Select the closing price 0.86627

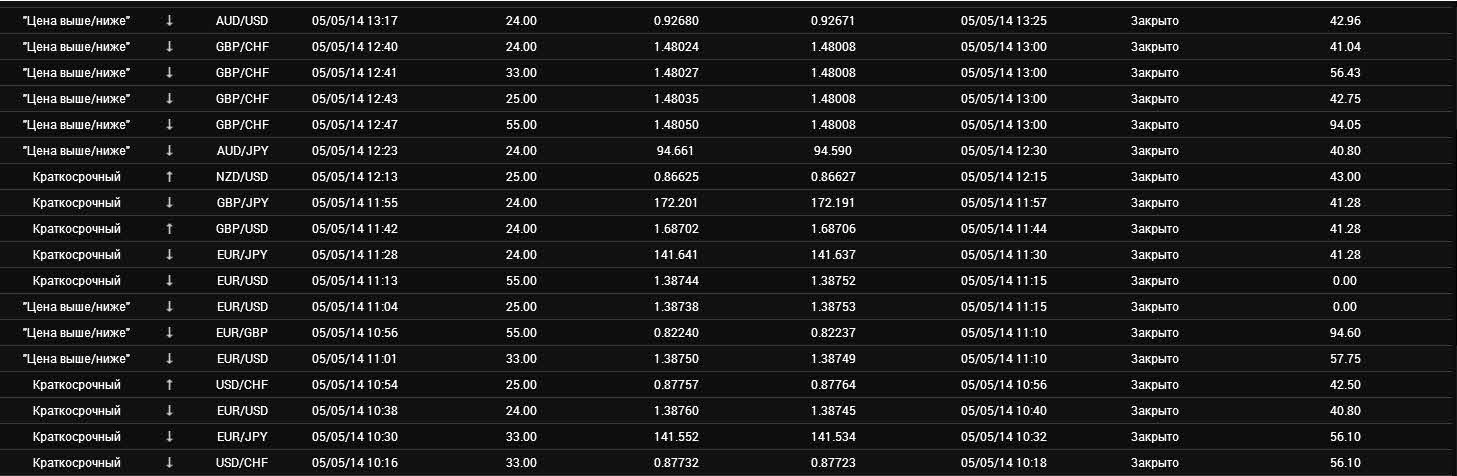coord(833,177)
